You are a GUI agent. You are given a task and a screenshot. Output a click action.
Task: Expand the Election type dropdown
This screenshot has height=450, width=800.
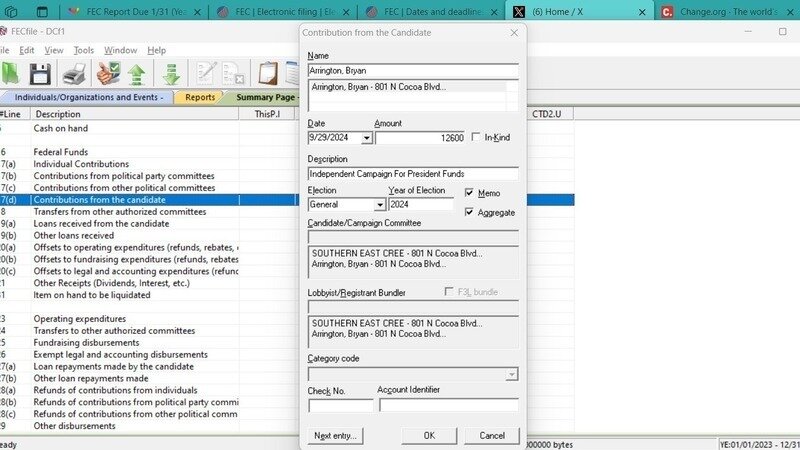coord(380,205)
